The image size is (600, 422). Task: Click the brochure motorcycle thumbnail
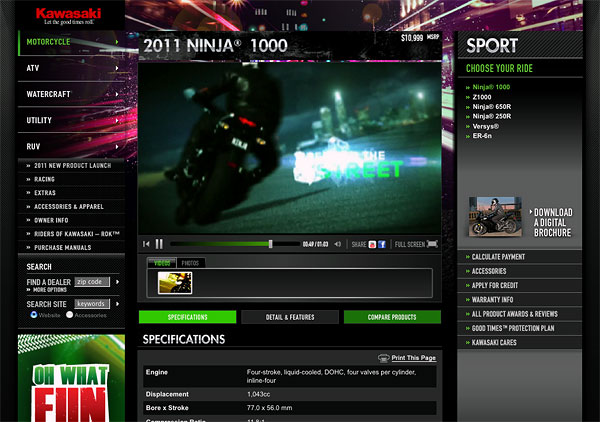pos(495,217)
